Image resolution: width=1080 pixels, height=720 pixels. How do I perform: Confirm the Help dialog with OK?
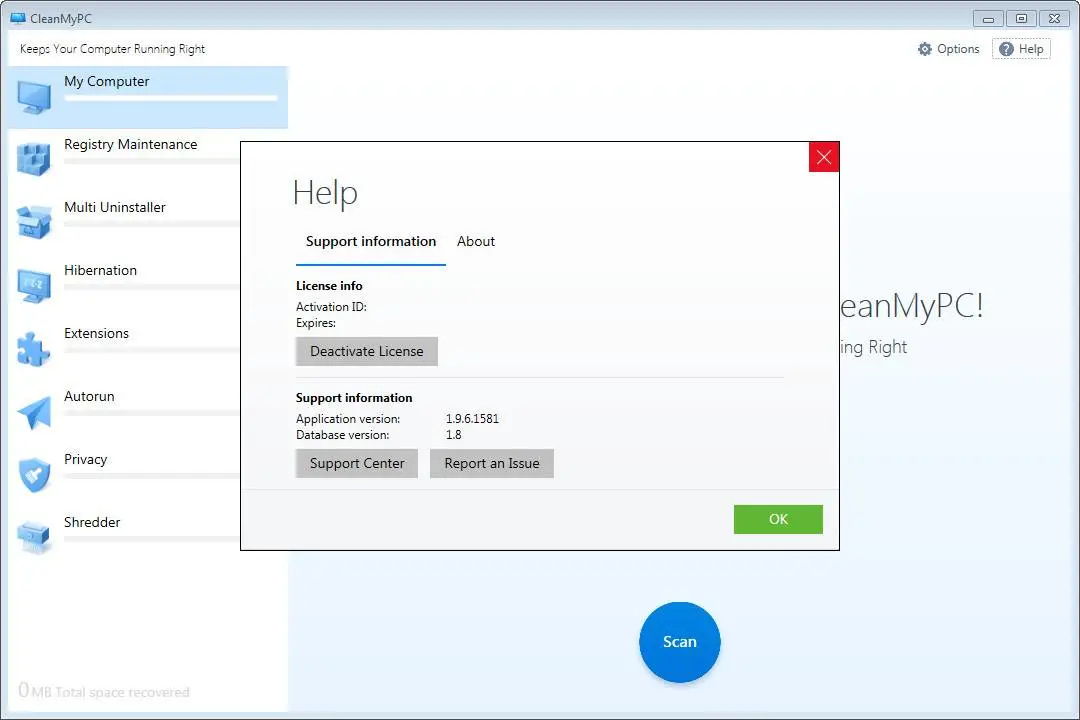click(x=778, y=520)
